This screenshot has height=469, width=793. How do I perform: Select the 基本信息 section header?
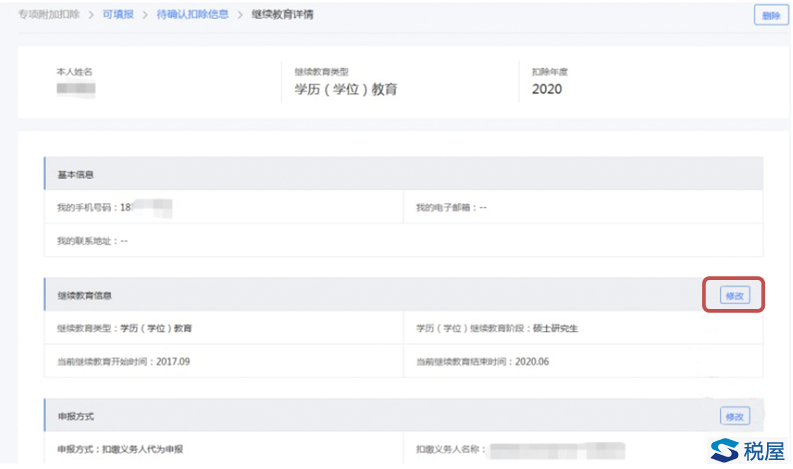76,174
